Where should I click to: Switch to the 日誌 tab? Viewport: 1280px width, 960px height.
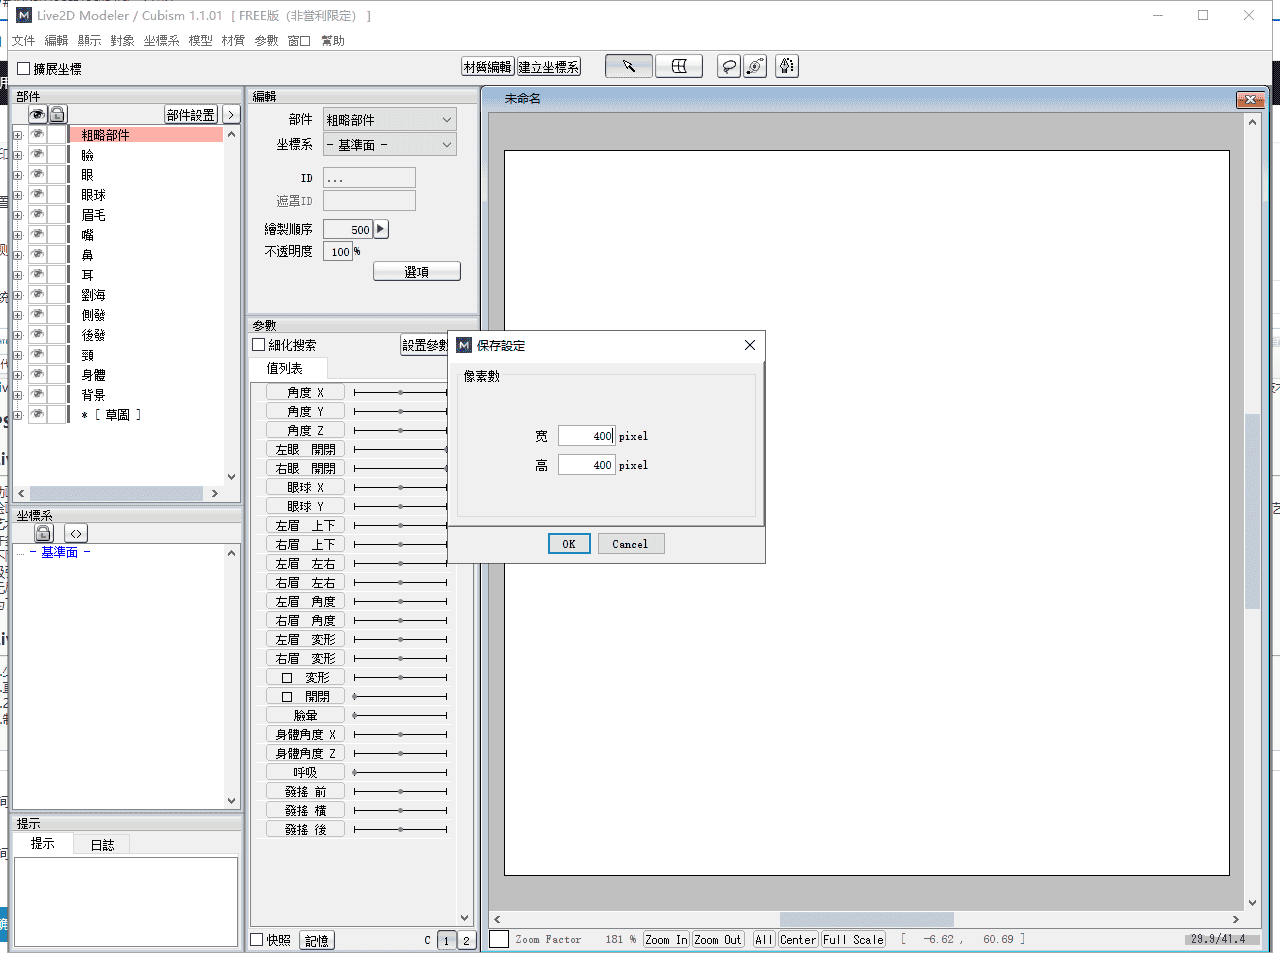[x=102, y=845]
